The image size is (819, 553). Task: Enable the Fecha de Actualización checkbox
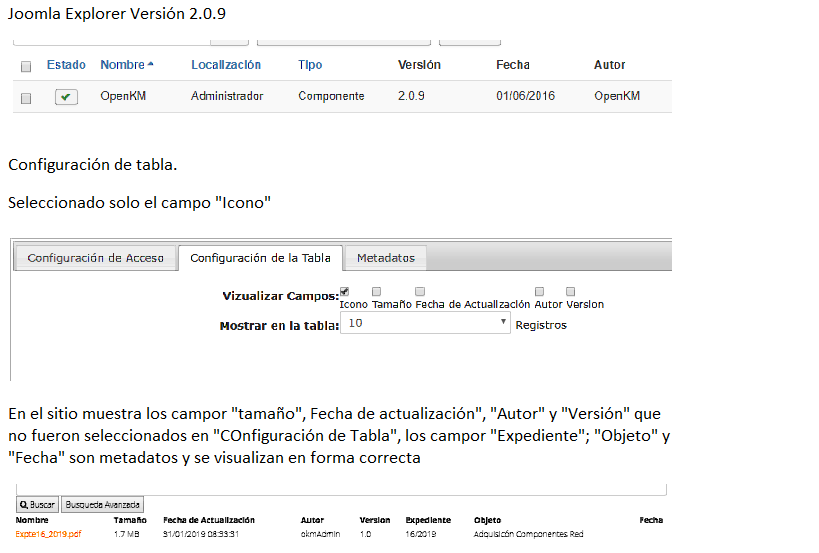pos(420,292)
